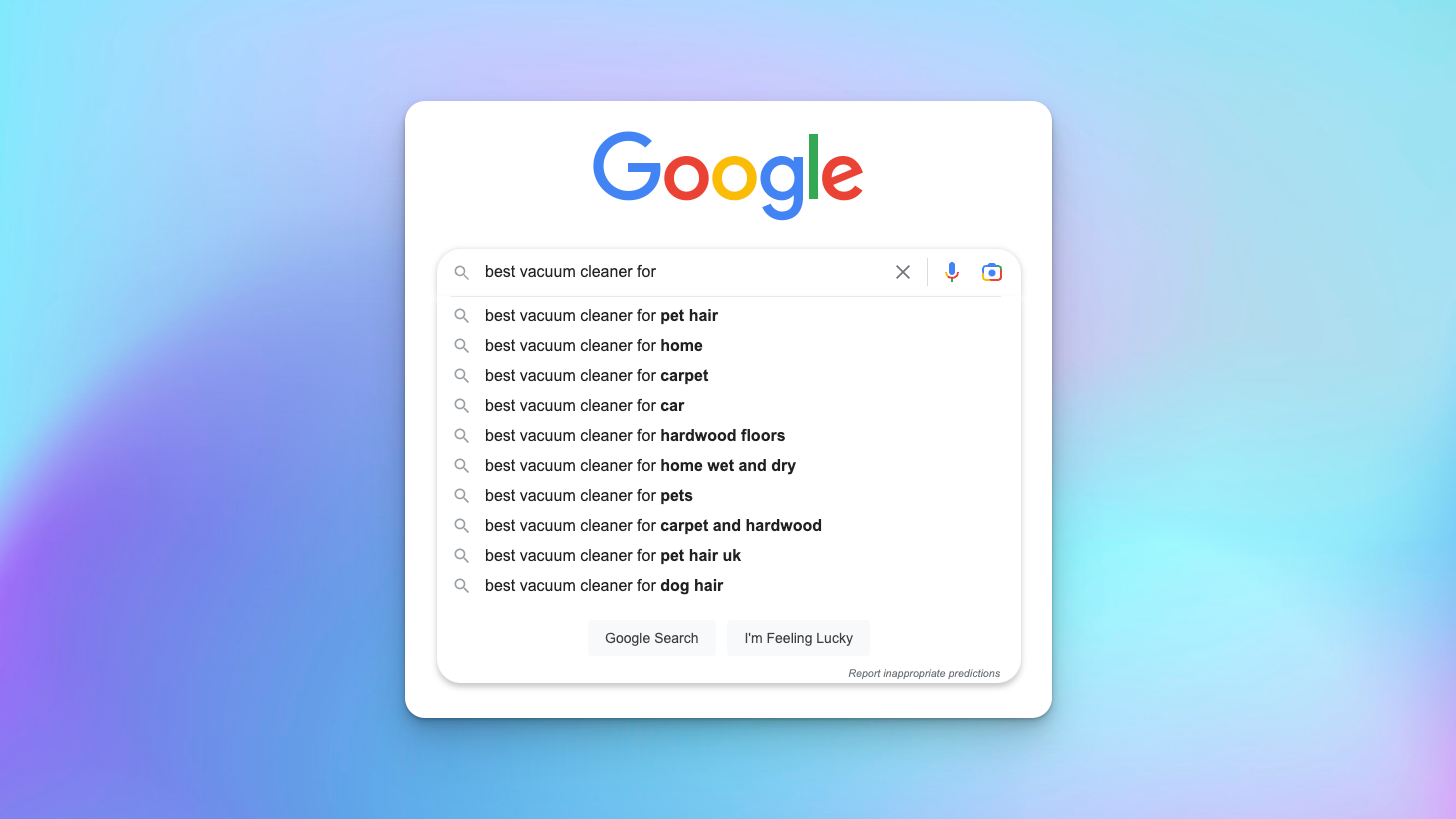Click the Google logo
Image resolution: width=1456 pixels, height=819 pixels.
(727, 174)
